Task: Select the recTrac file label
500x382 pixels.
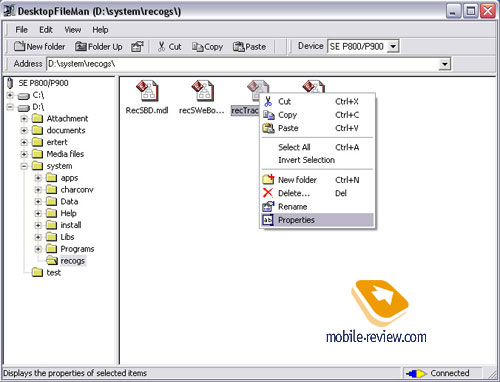Action: click(245, 110)
